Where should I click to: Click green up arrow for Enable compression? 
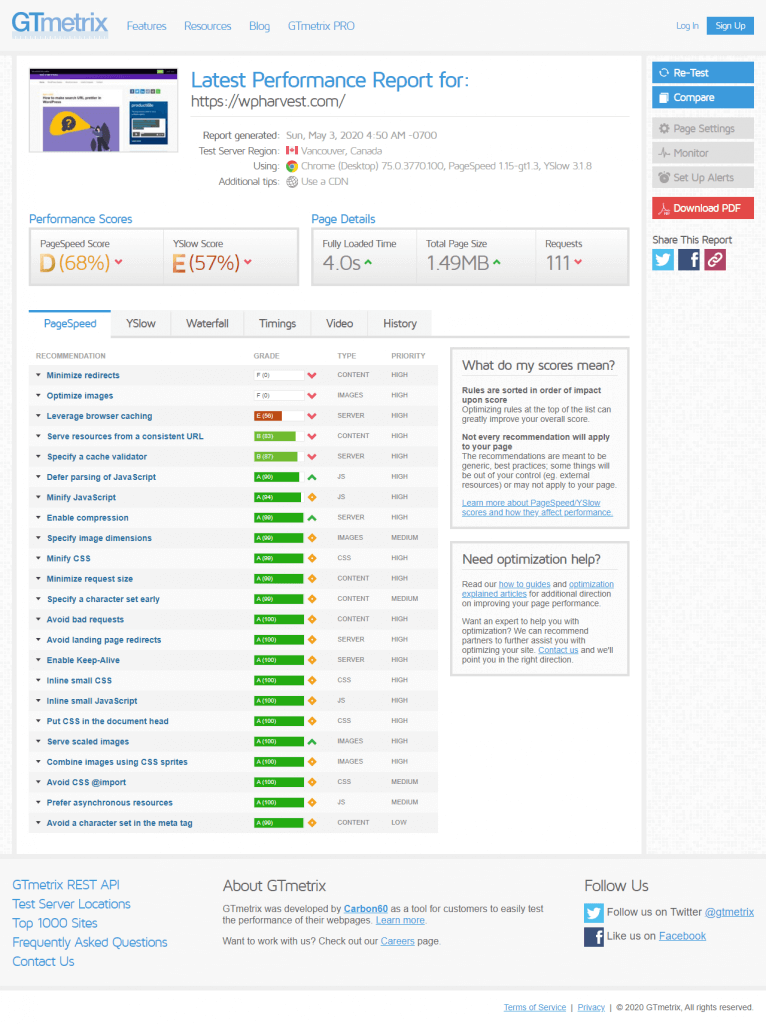(x=312, y=518)
